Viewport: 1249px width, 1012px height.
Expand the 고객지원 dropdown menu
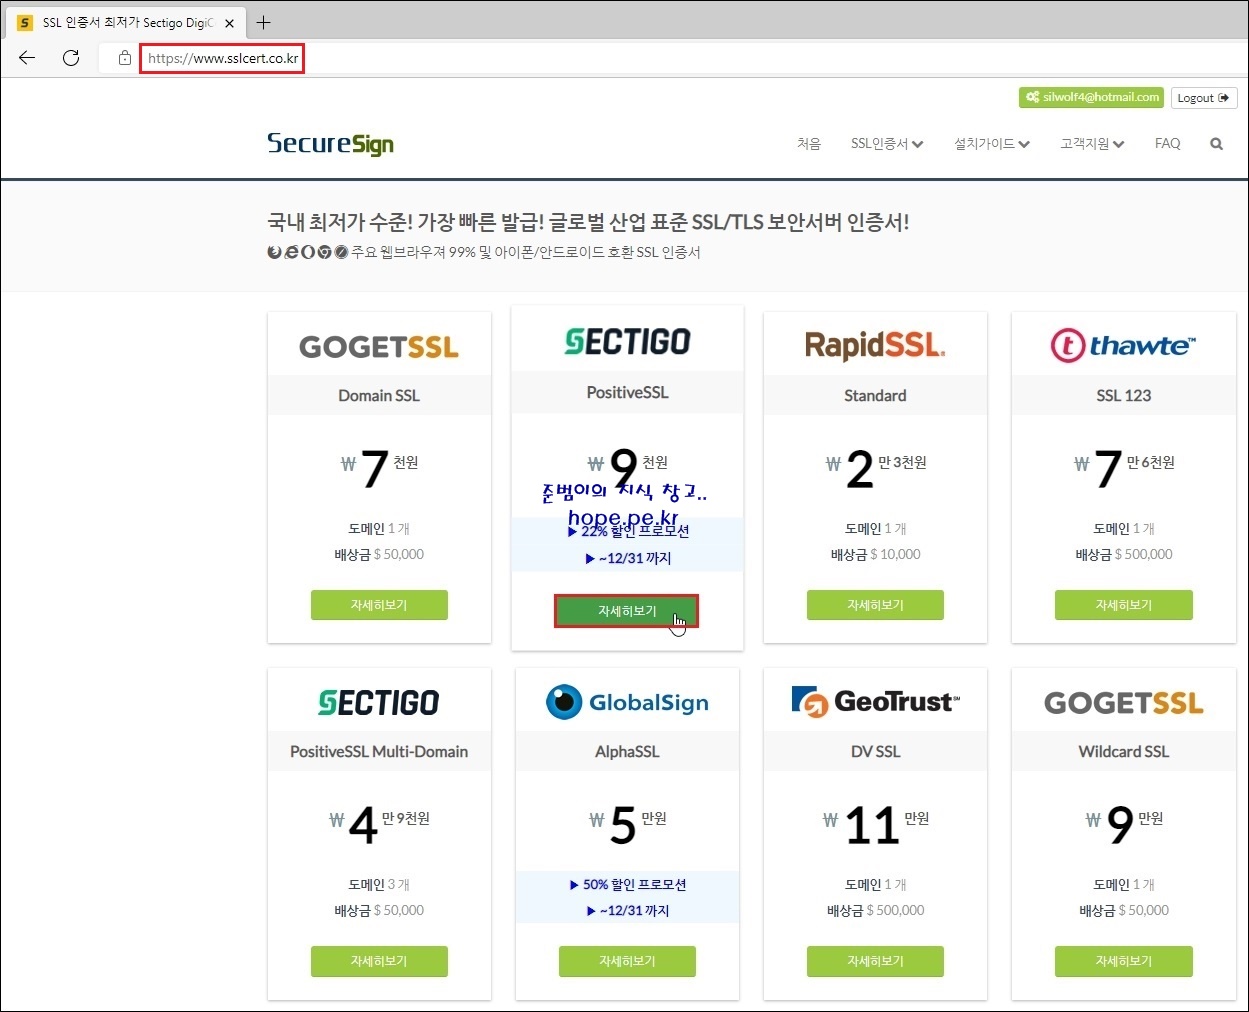tap(1092, 144)
